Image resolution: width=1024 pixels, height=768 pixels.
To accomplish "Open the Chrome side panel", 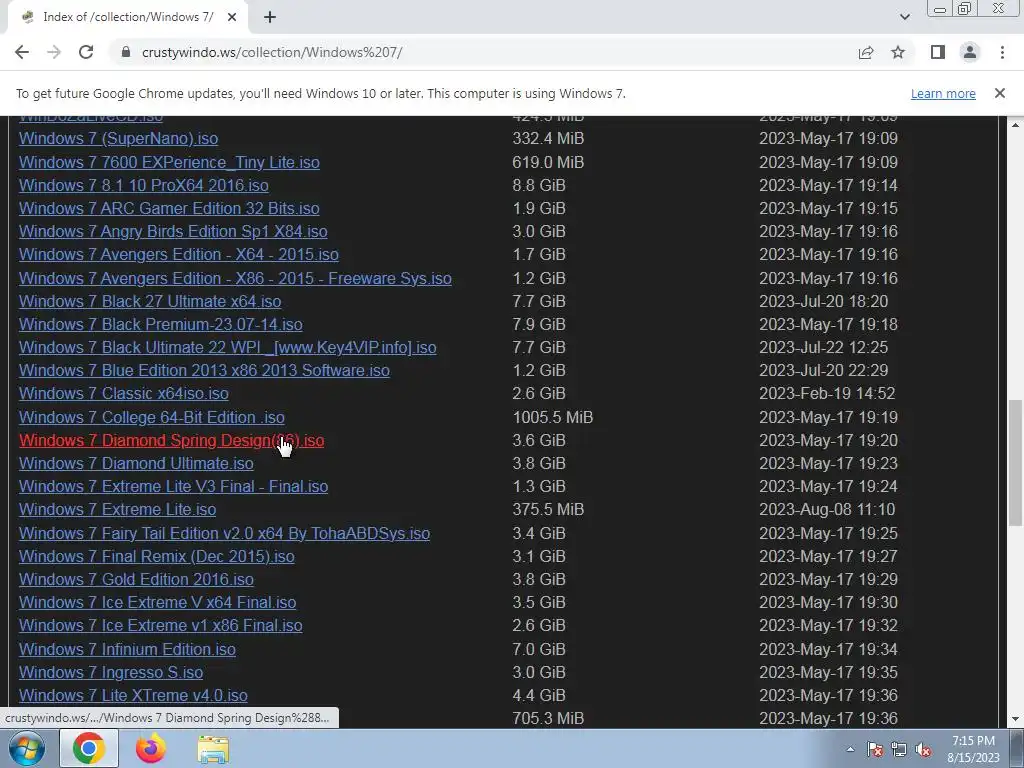I will (x=938, y=52).
